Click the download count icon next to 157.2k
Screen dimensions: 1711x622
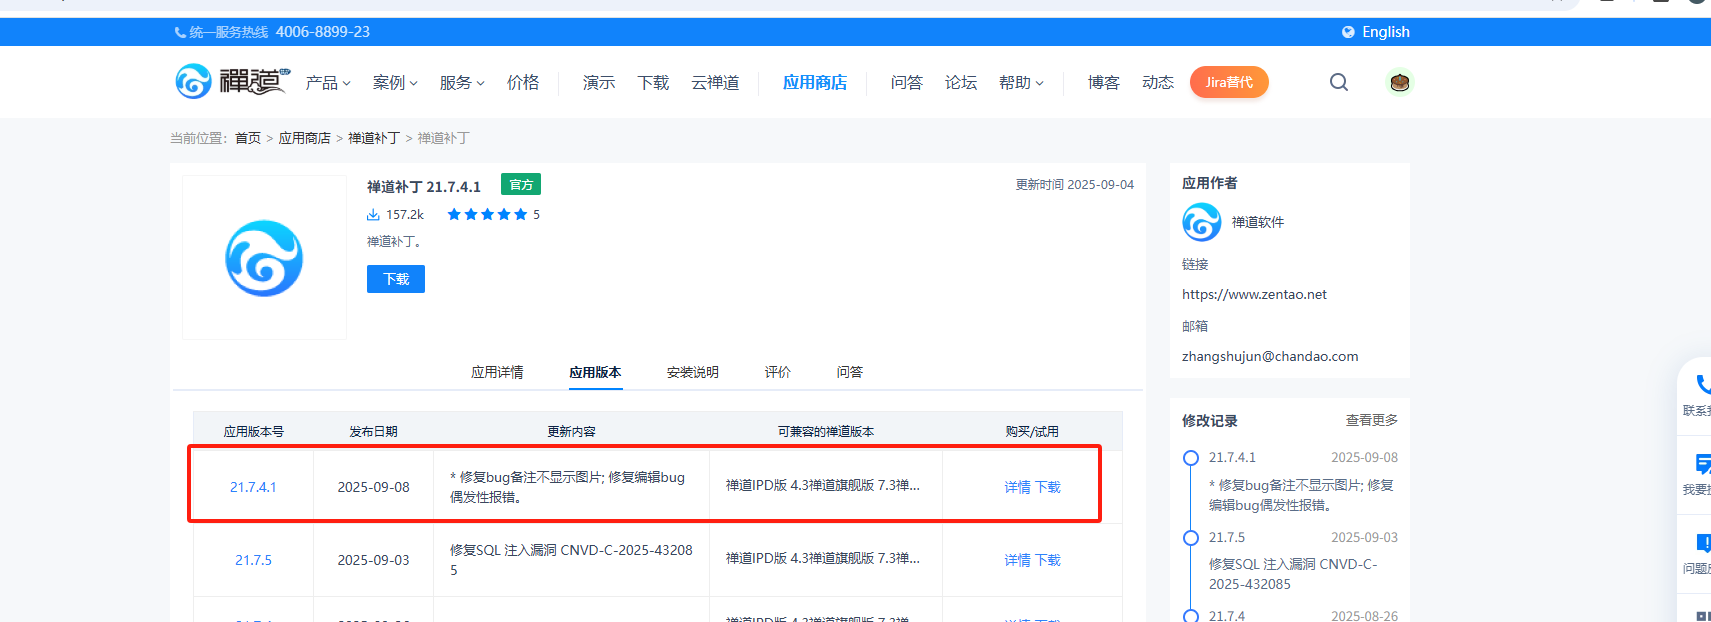pos(373,215)
